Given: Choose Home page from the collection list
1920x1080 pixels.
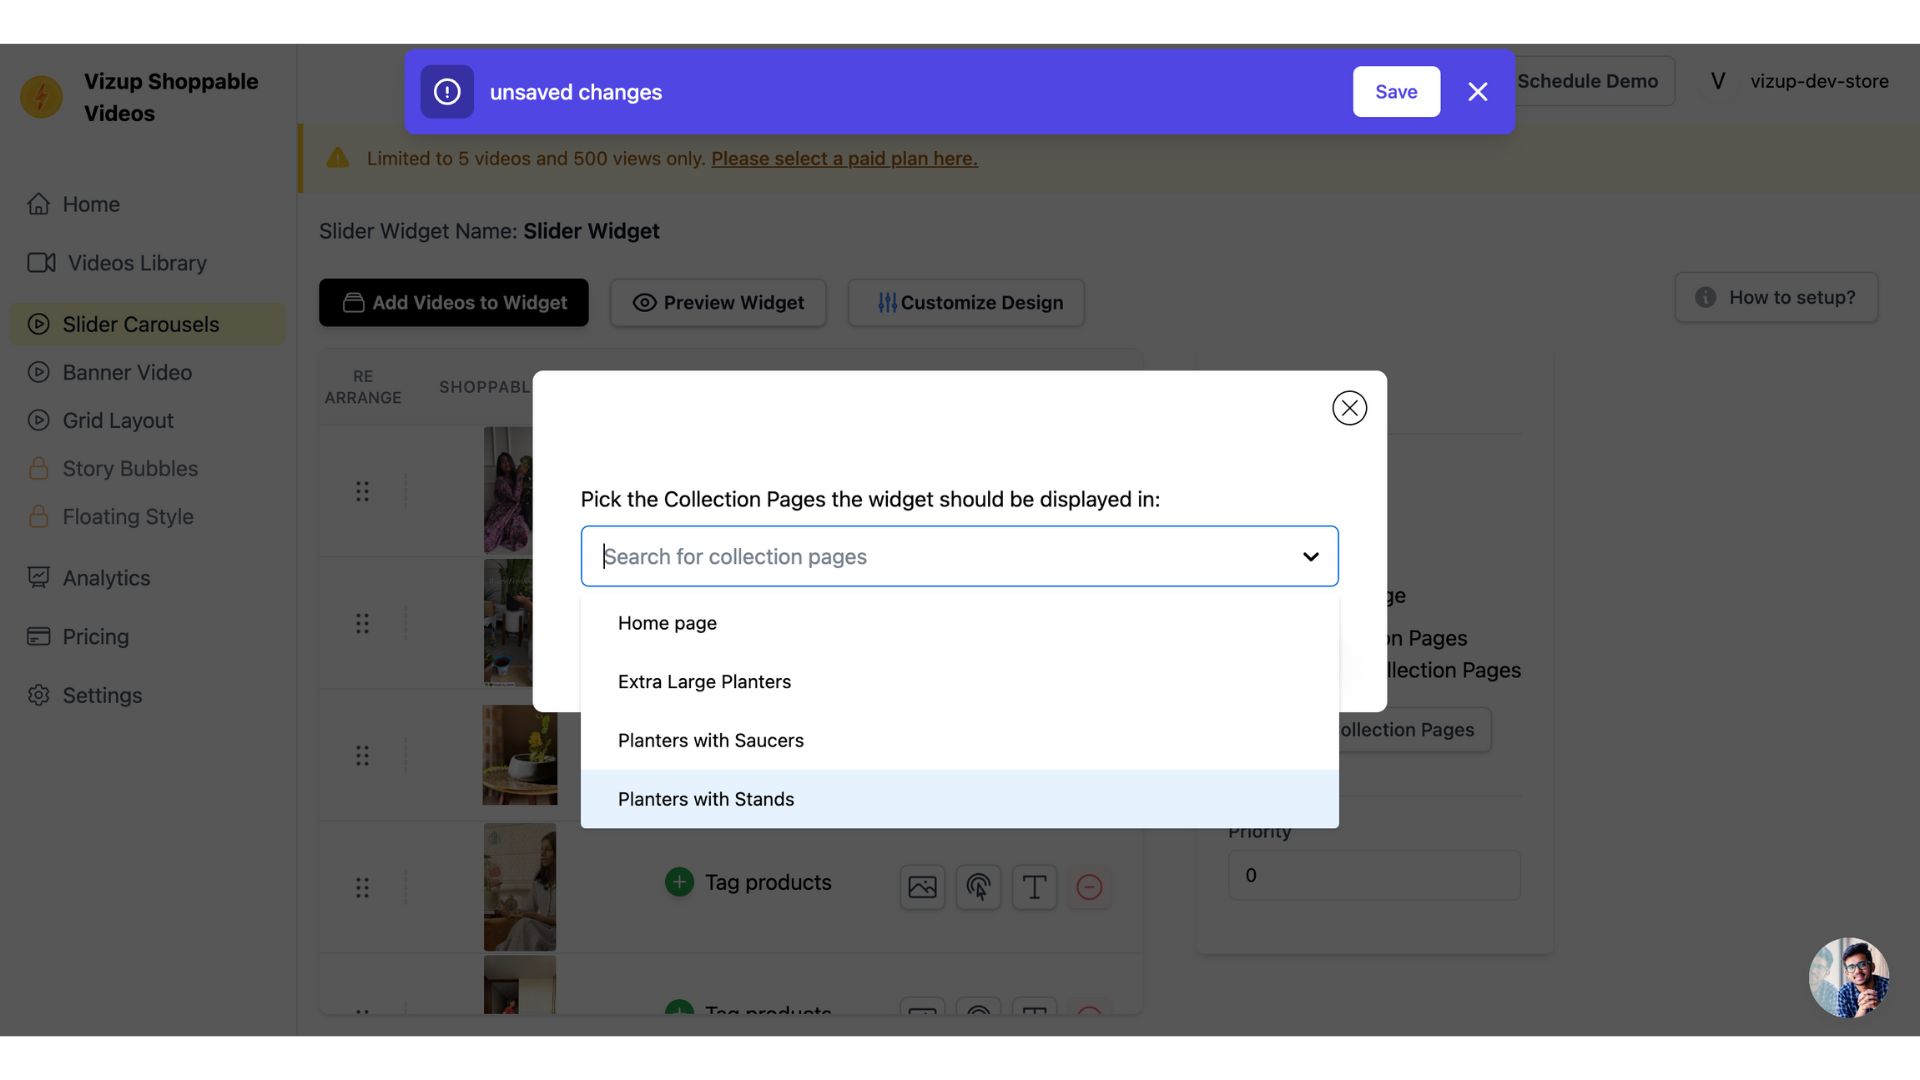Looking at the screenshot, I should point(667,622).
